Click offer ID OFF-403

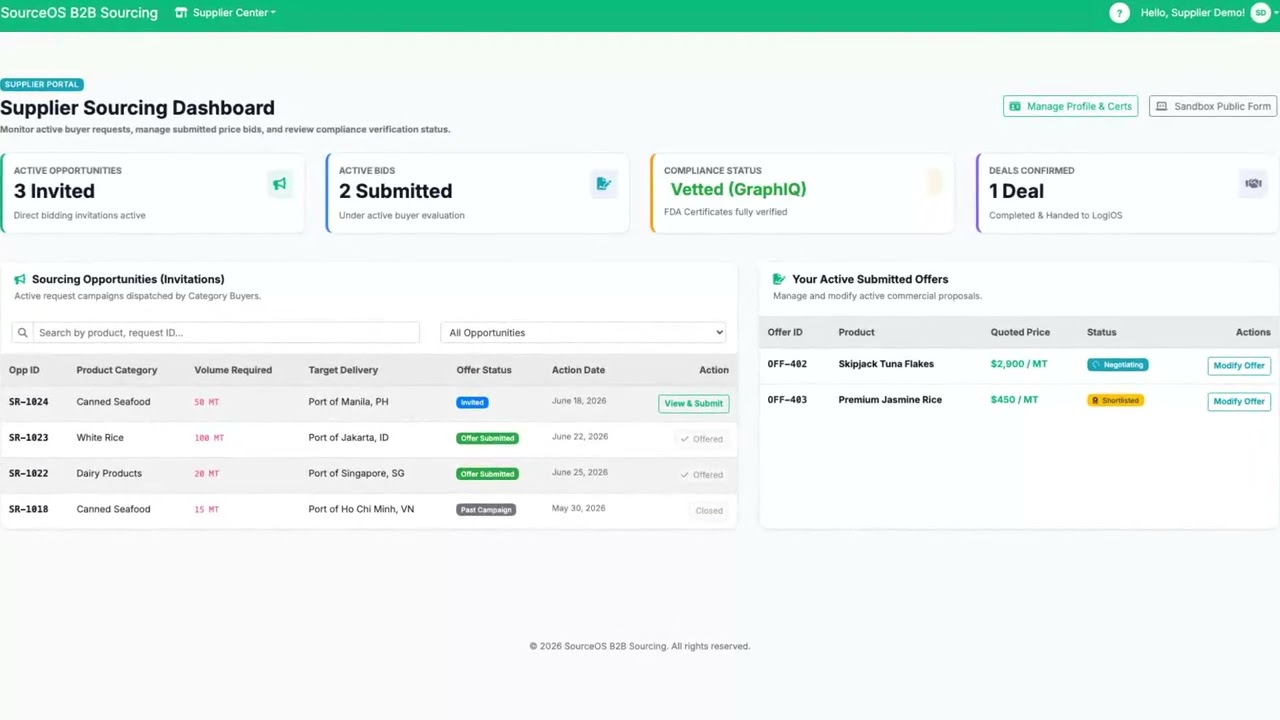[x=787, y=400]
